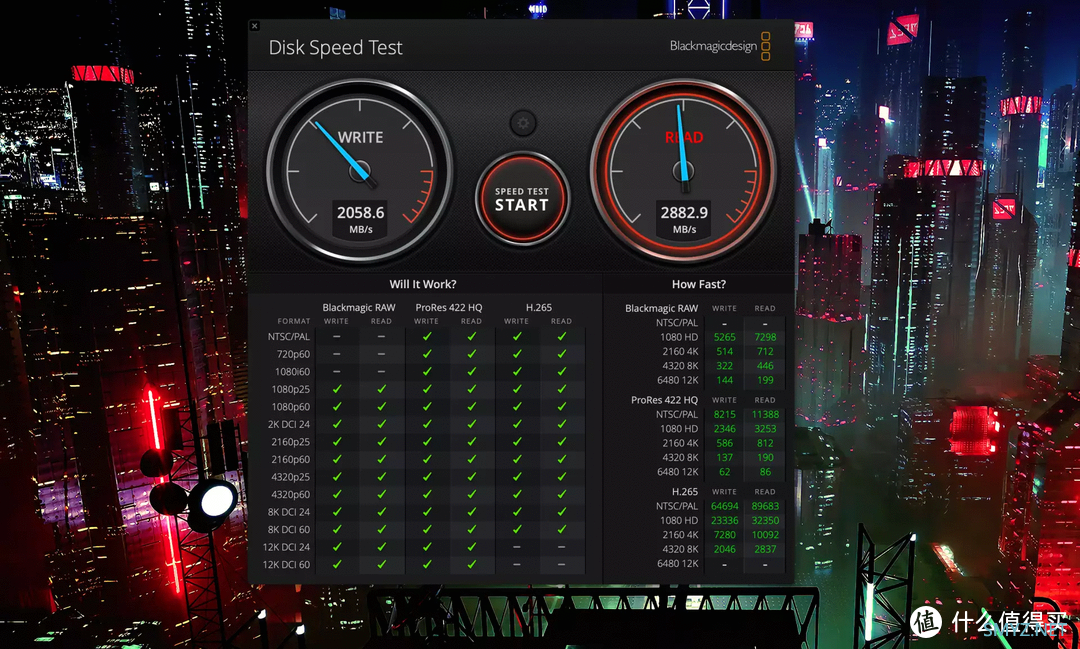Click the 190 ProRes 4320 8K read value
1080x649 pixels.
pyautogui.click(x=765, y=457)
